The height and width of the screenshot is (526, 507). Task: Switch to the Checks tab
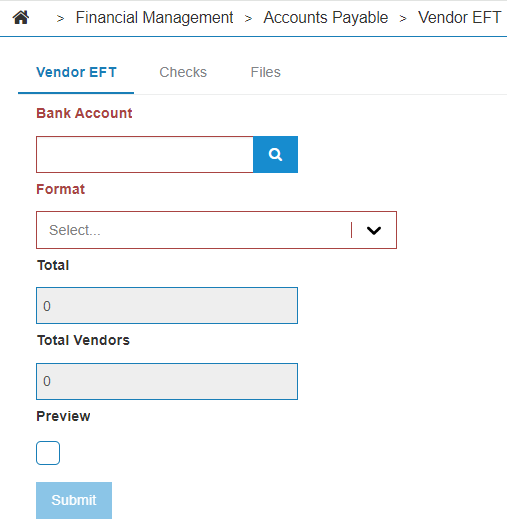[x=183, y=72]
